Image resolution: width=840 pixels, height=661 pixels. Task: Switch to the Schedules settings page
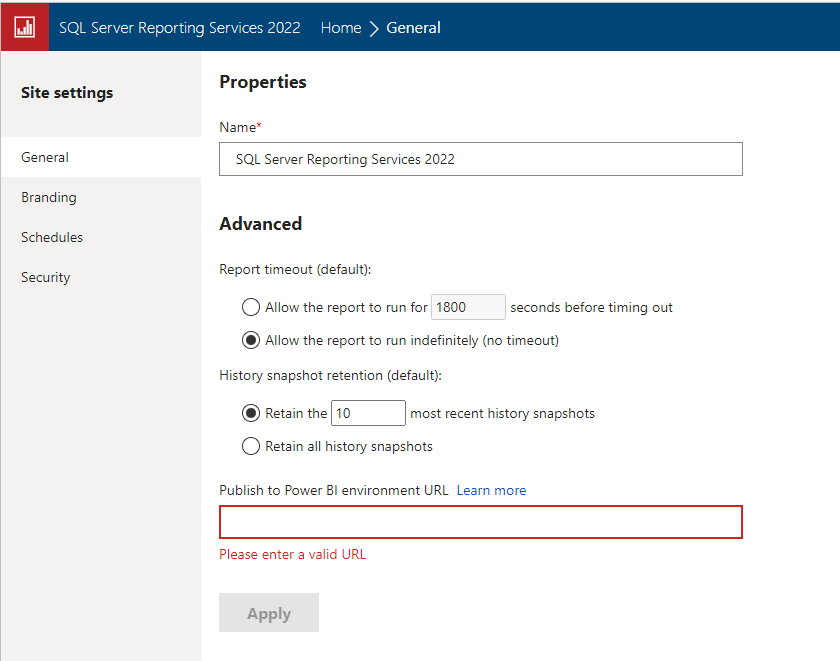(51, 237)
